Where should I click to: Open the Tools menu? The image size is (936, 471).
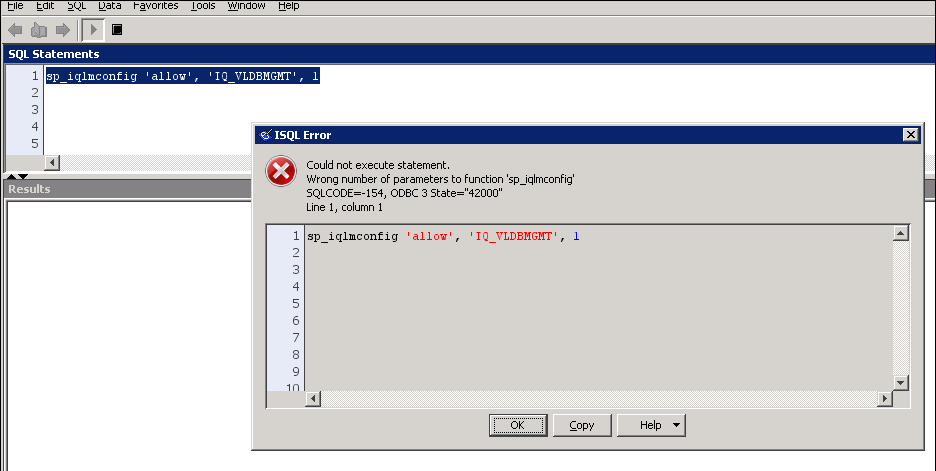click(x=203, y=5)
